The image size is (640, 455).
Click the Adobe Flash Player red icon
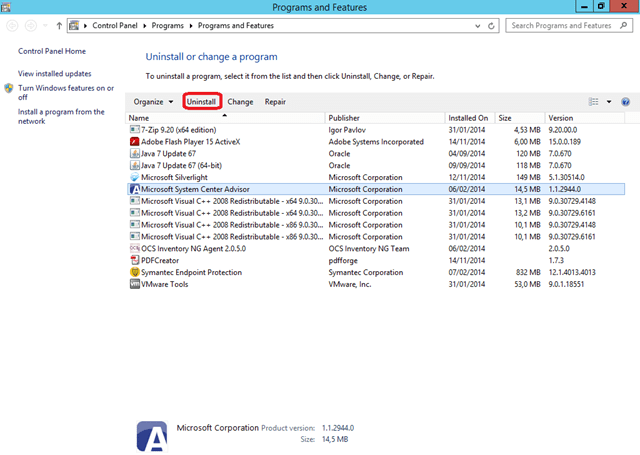tap(134, 142)
